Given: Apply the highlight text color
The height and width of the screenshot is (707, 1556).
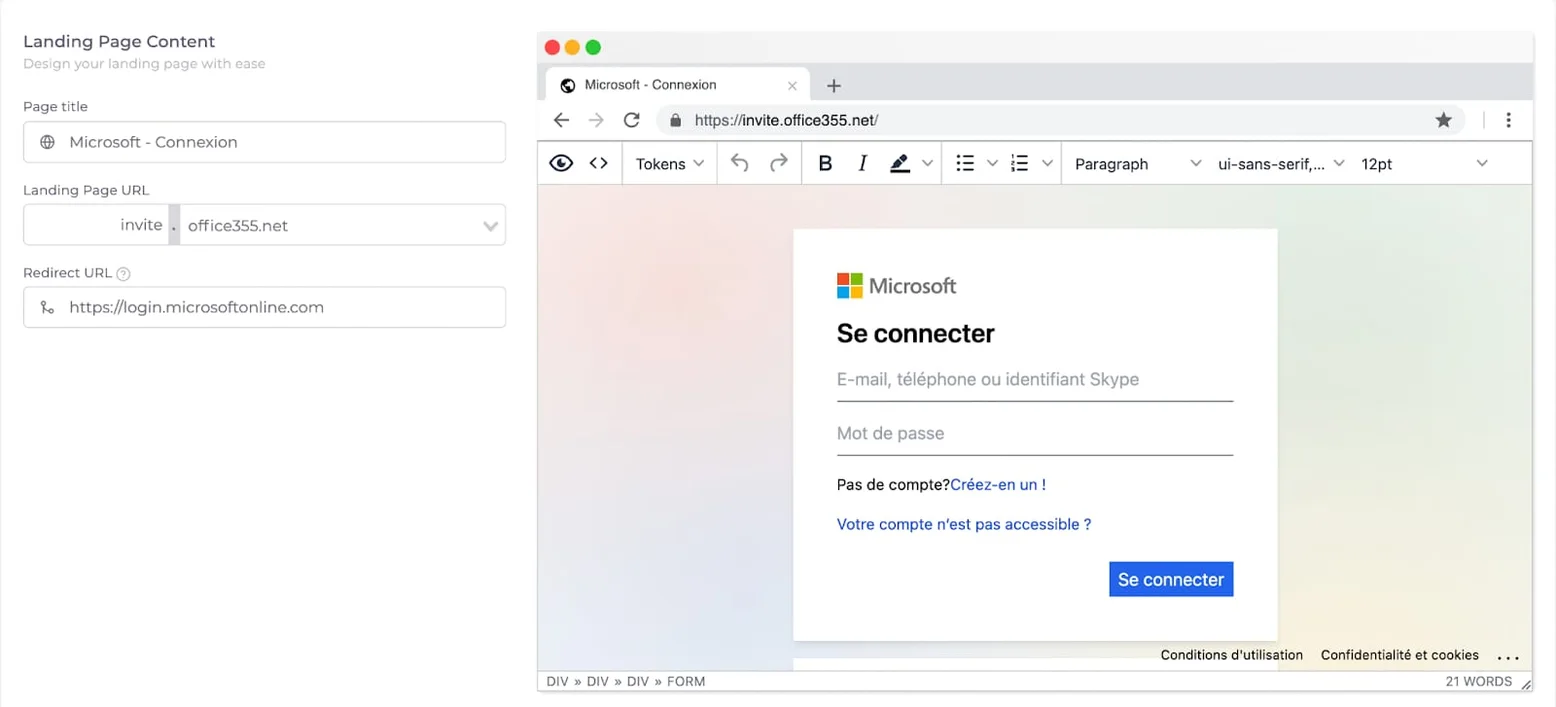Looking at the screenshot, I should (900, 164).
